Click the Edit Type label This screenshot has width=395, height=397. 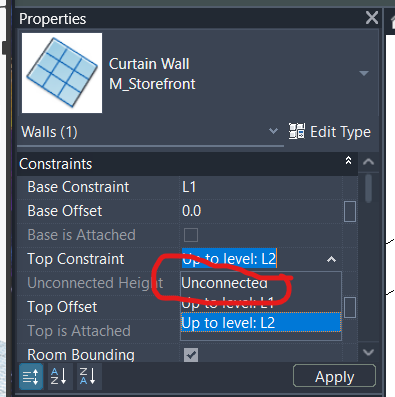(340, 132)
